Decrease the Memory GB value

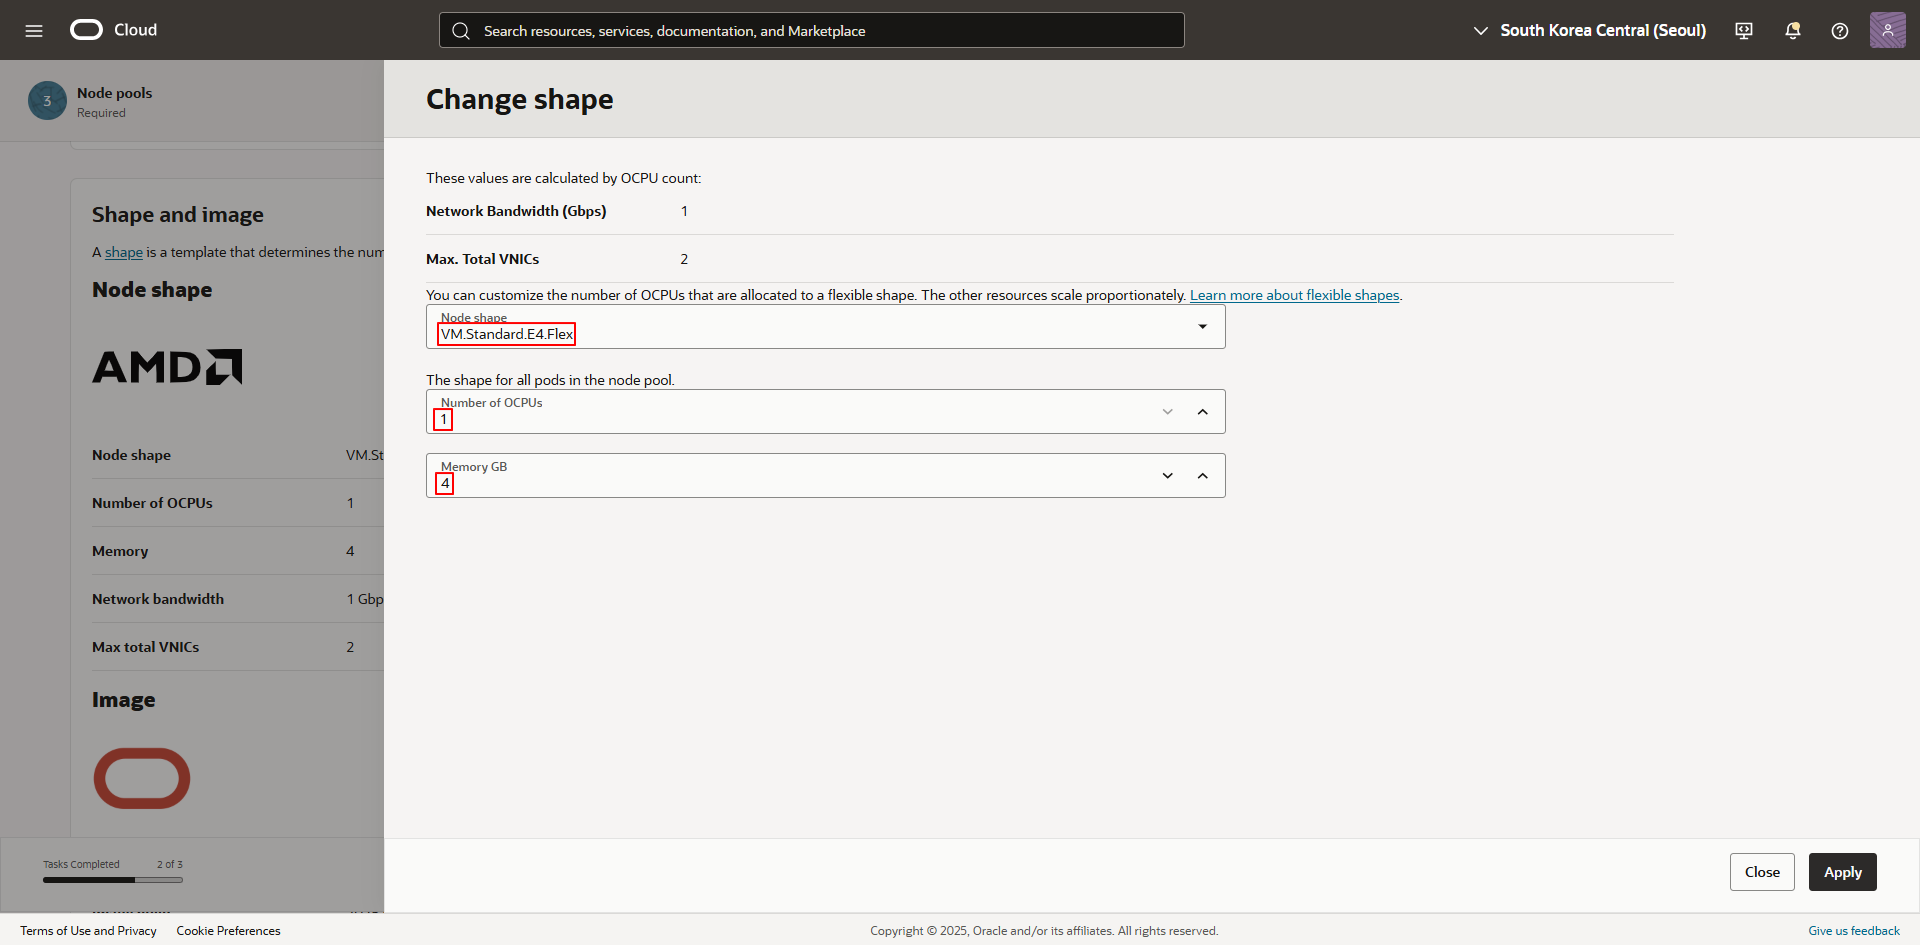1167,476
